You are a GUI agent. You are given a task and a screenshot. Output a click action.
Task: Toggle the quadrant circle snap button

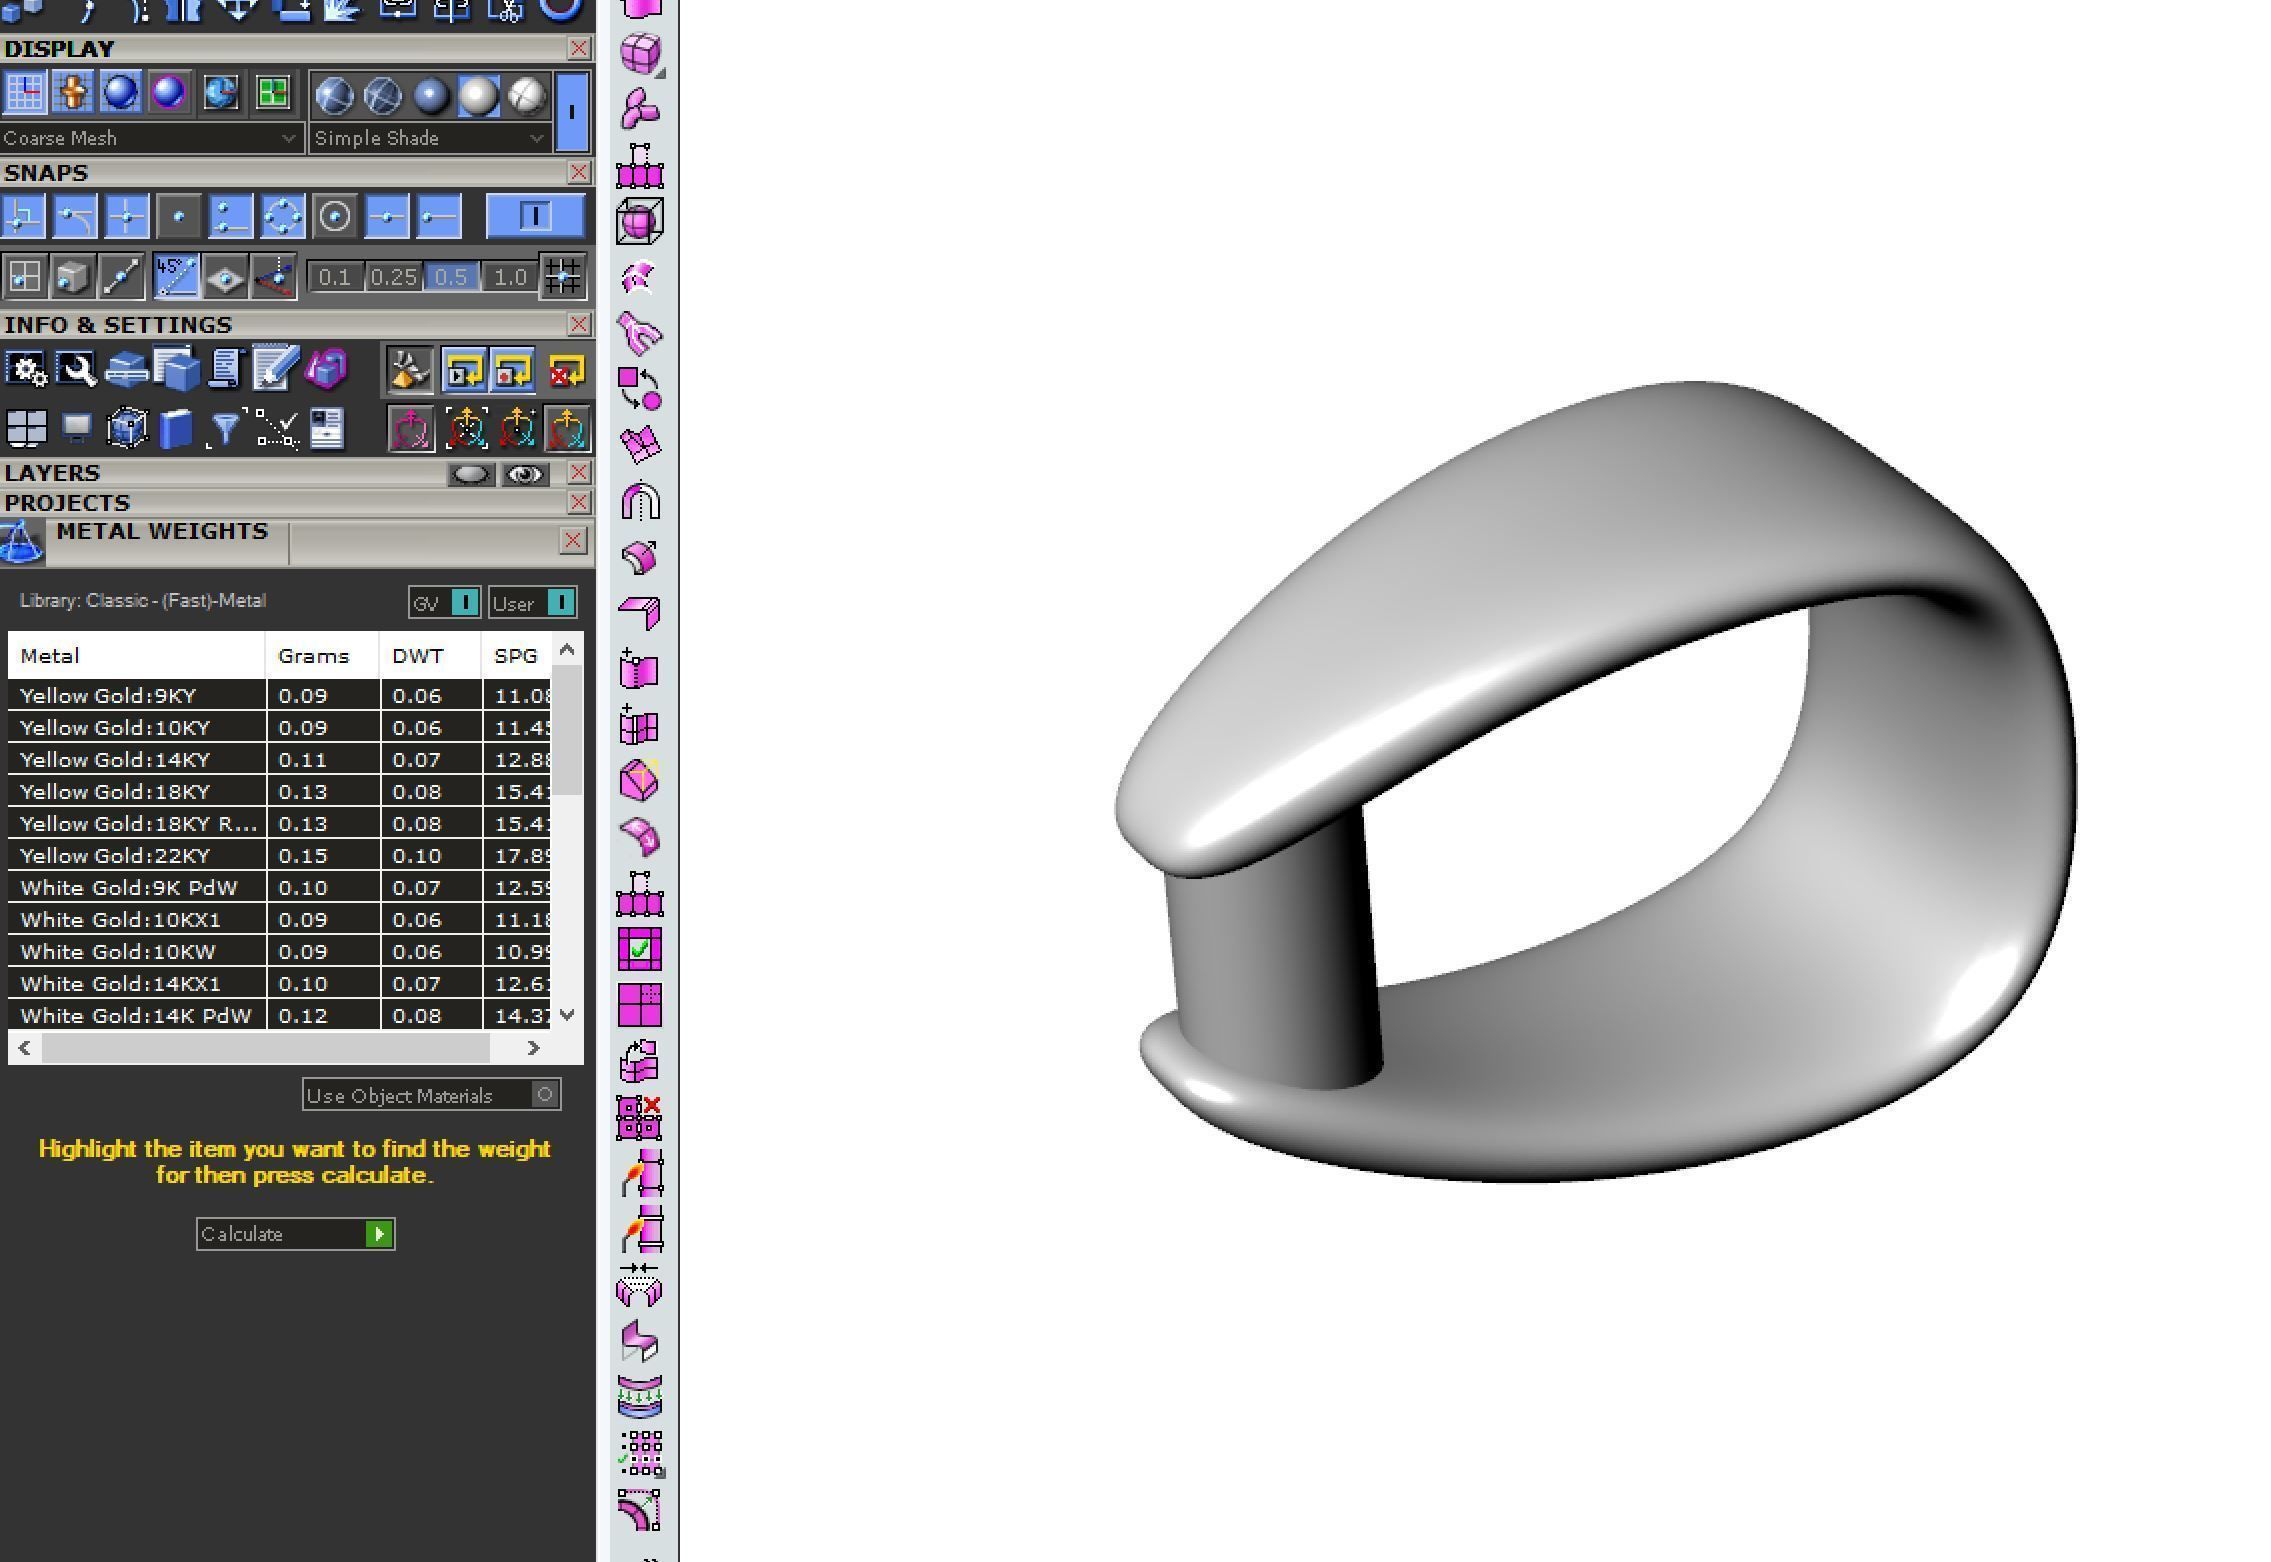(283, 216)
